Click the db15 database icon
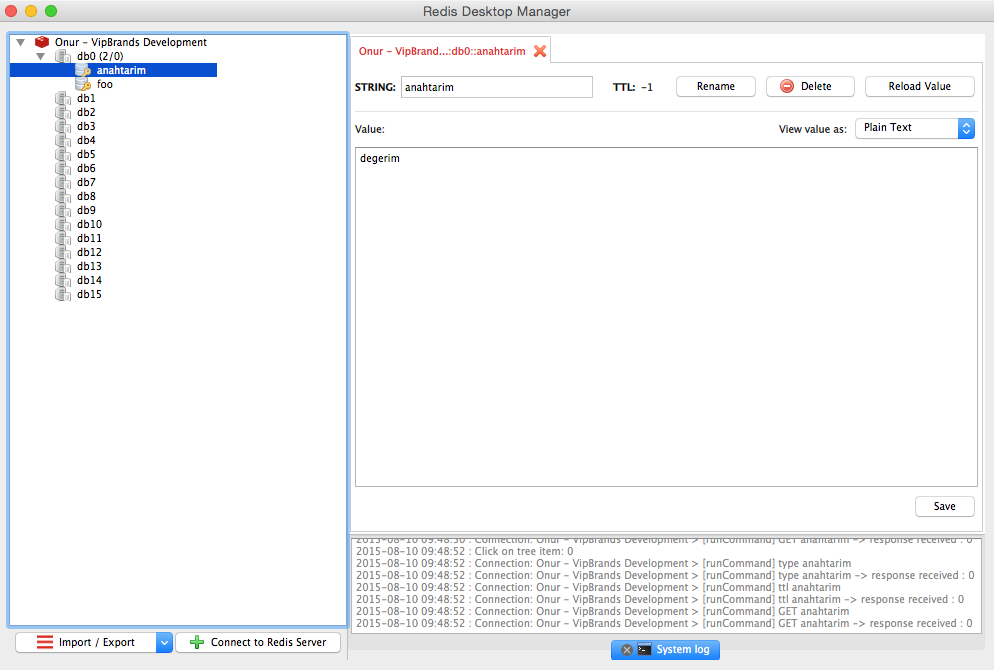994x670 pixels. coord(63,294)
